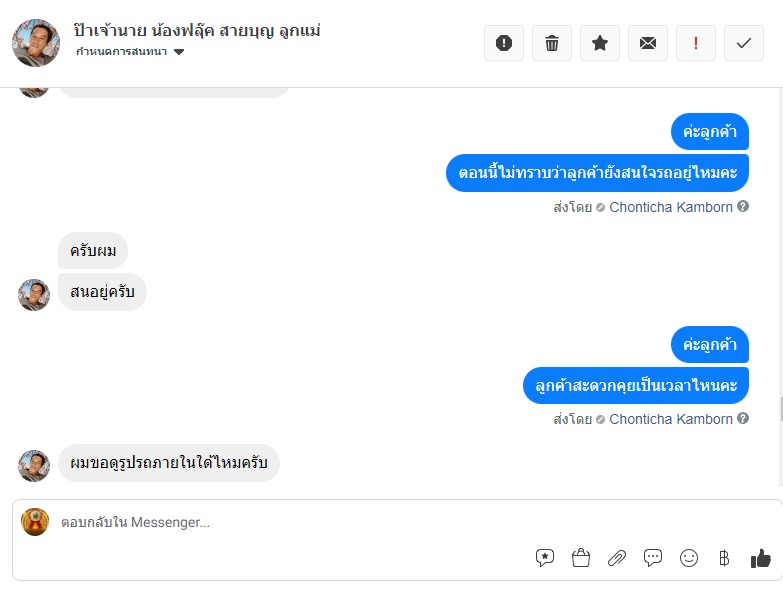Image resolution: width=783 pixels, height=592 pixels.
Task: Delete conversation using trash can icon
Action: [552, 43]
